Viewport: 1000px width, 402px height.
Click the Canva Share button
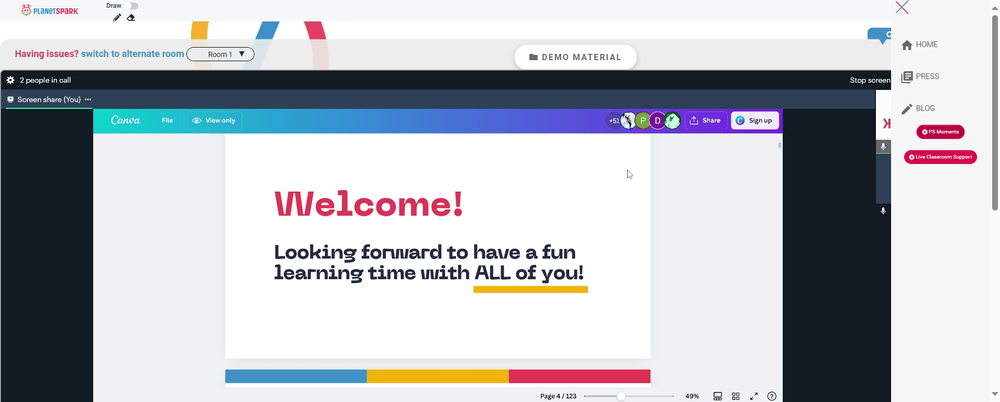[x=705, y=120]
